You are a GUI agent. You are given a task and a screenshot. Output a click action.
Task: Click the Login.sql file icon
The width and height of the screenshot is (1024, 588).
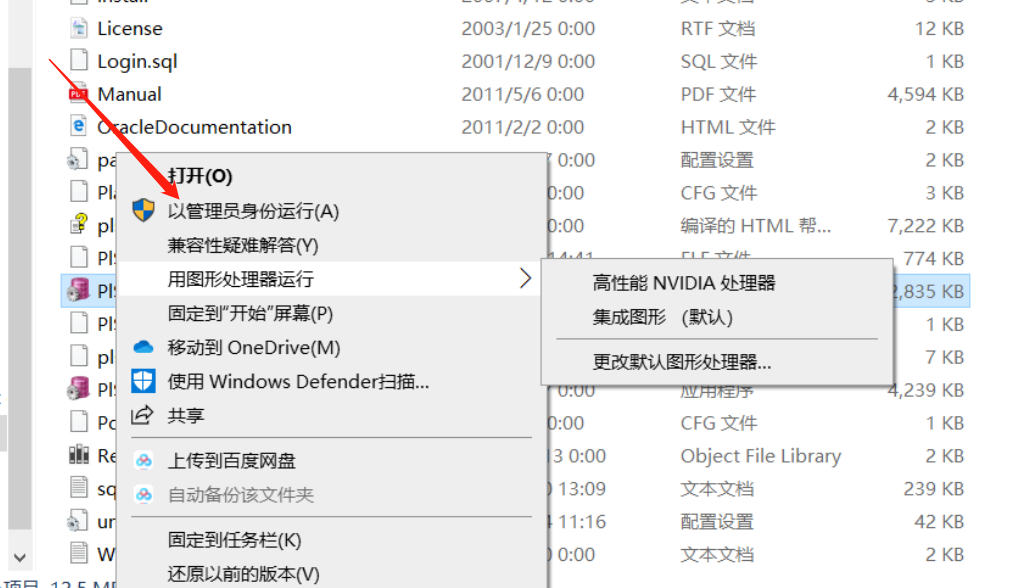(x=79, y=61)
